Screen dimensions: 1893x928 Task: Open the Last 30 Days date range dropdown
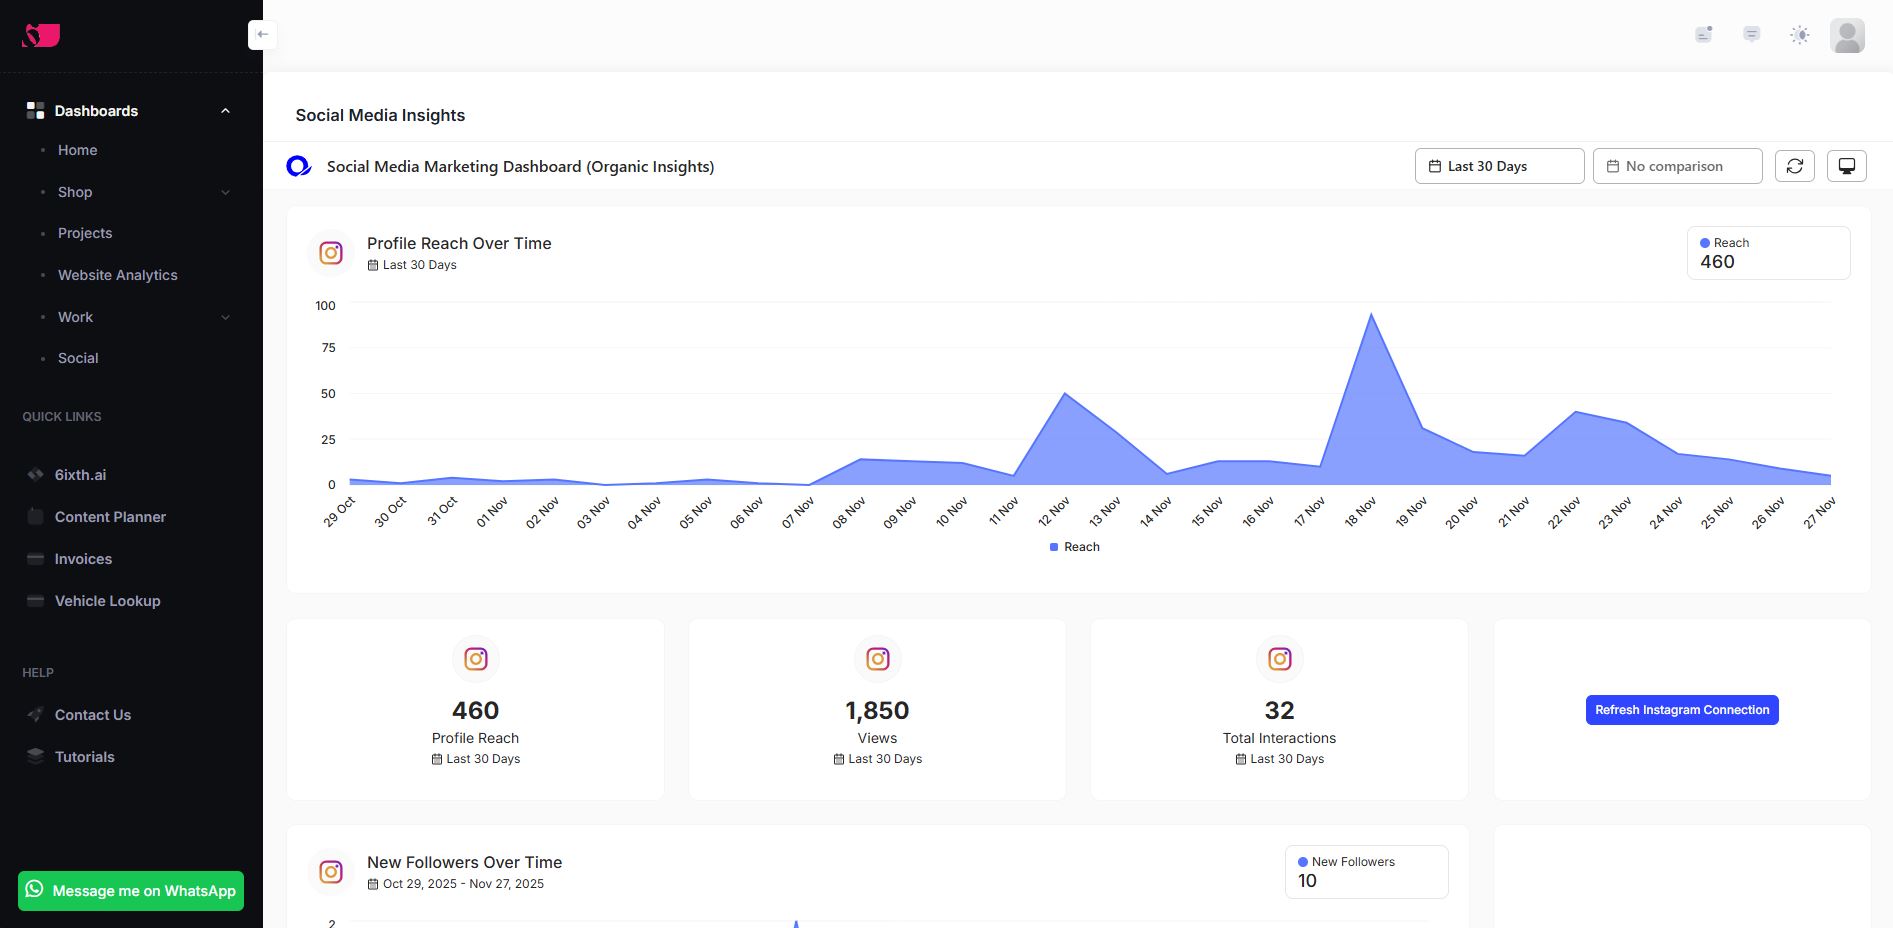tap(1498, 166)
